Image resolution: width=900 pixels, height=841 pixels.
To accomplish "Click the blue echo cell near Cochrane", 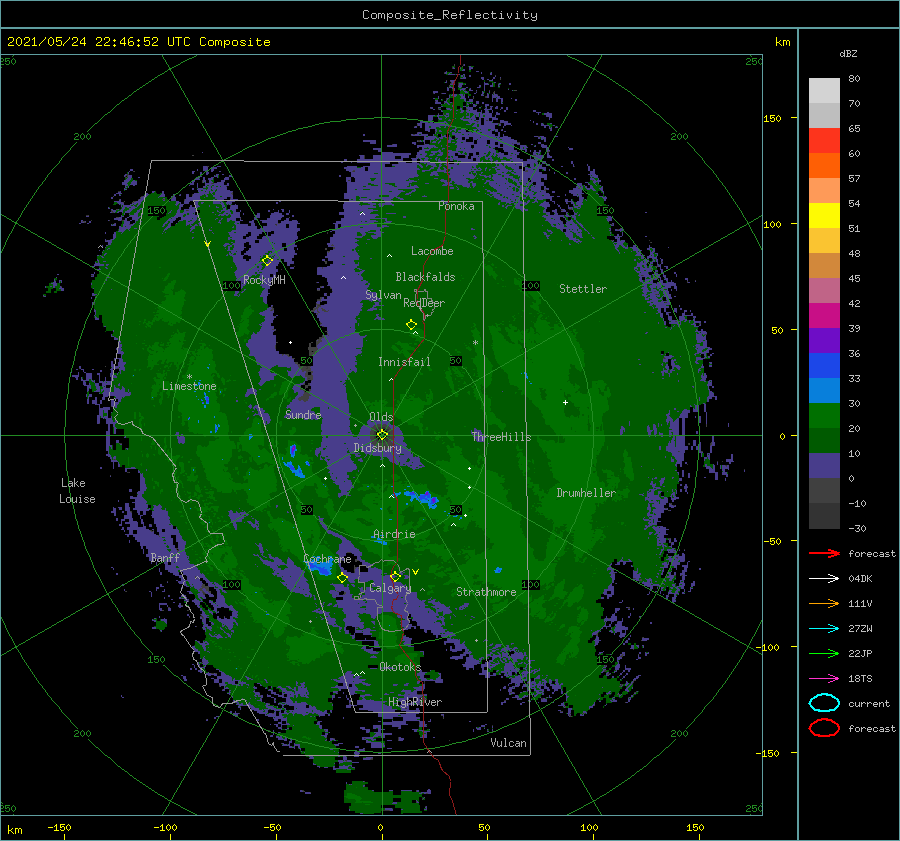I will pos(320,568).
